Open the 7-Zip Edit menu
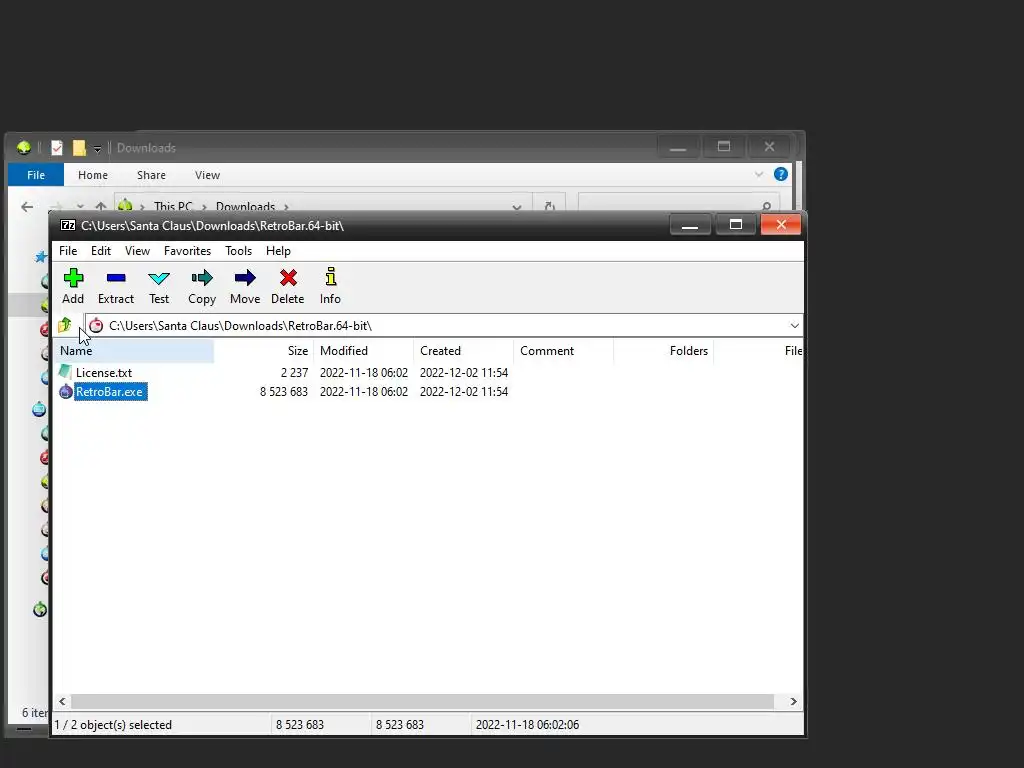 101,251
